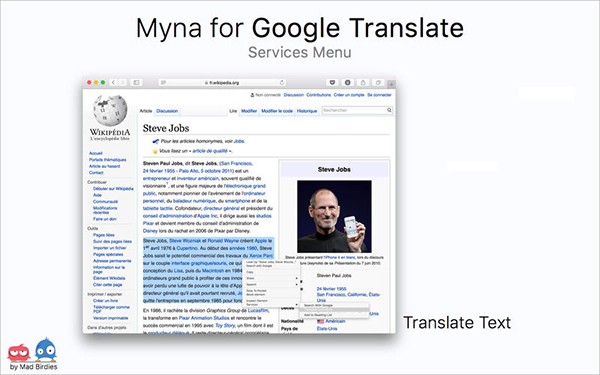Image resolution: width=600 pixels, height=375 pixels.
Task: Open Citer cette page link
Action: coord(108,285)
